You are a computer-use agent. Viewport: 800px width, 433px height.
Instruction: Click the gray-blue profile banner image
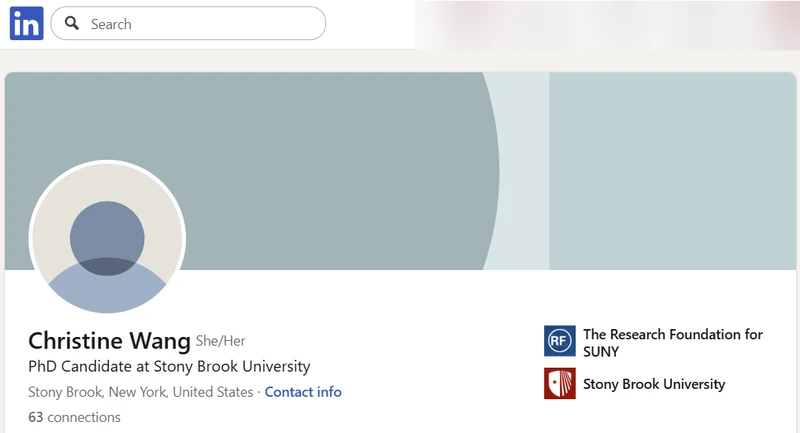[401, 171]
